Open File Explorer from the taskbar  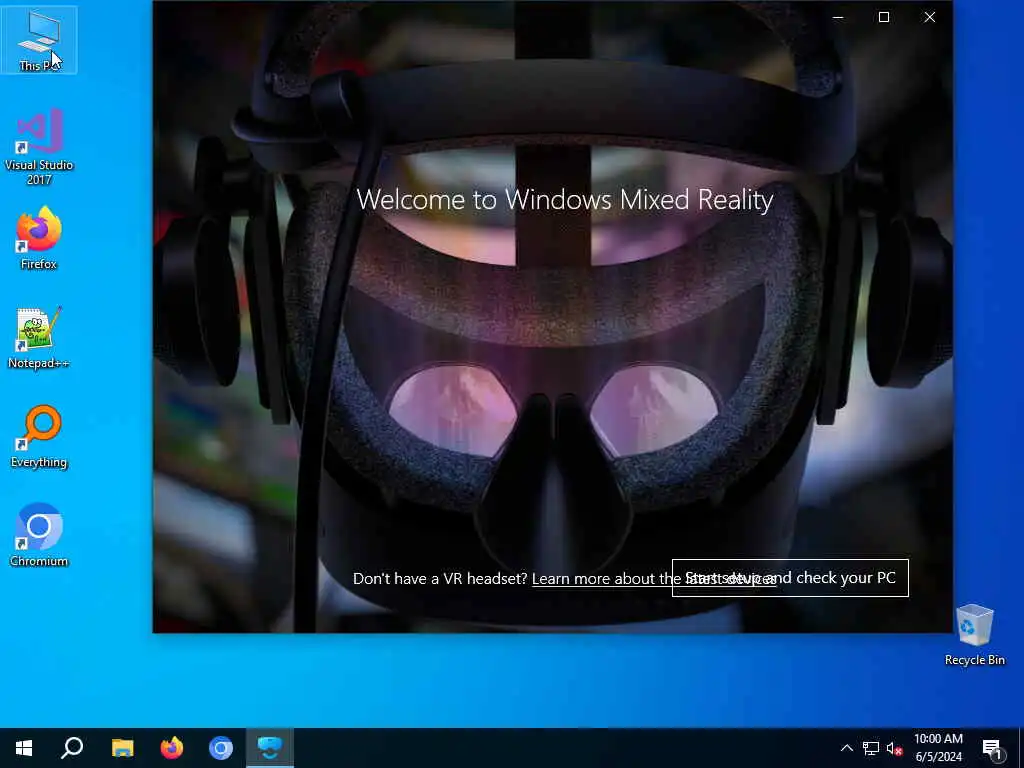click(x=122, y=748)
